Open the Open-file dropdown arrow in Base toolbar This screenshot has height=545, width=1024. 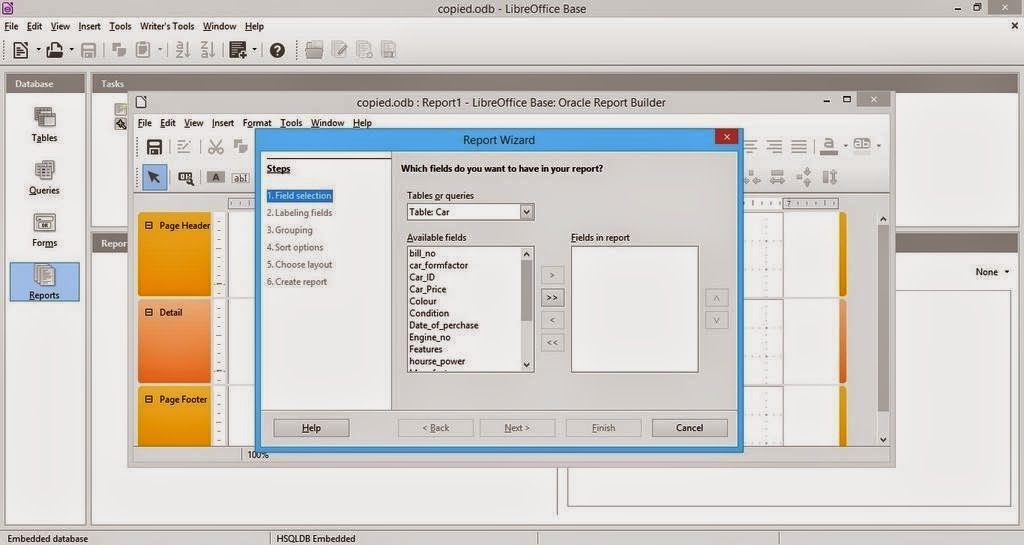pyautogui.click(x=71, y=50)
